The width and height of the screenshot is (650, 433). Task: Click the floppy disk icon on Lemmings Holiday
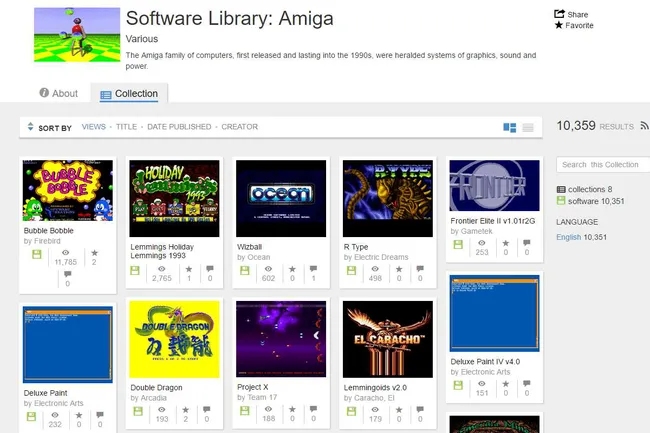[x=135, y=271]
